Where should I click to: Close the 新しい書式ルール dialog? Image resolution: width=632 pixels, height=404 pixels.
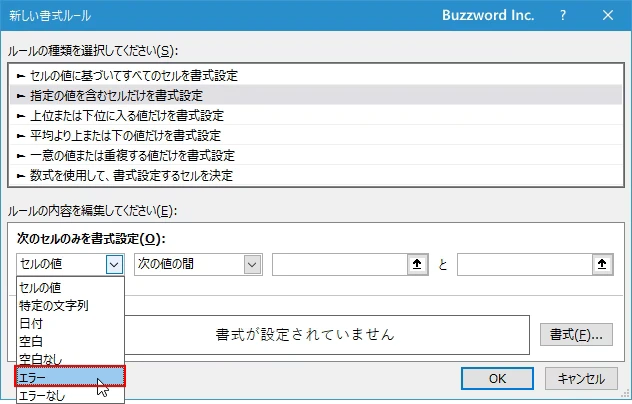tap(608, 15)
